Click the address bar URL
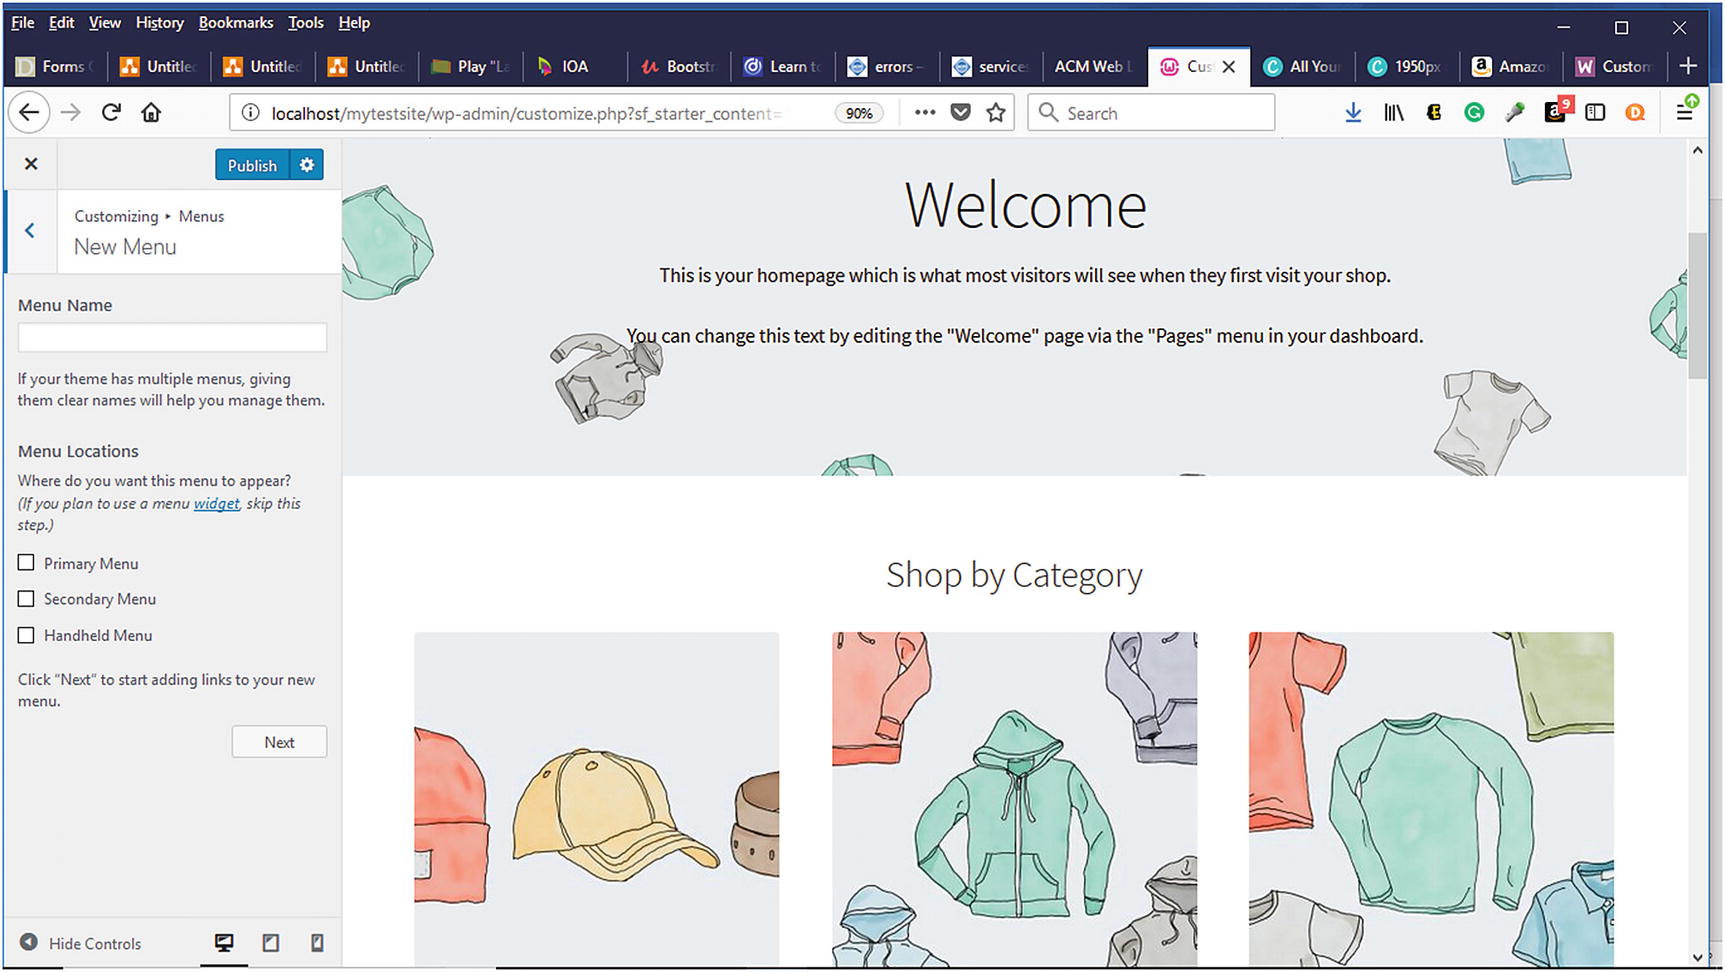The width and height of the screenshot is (1725, 972). tap(526, 113)
